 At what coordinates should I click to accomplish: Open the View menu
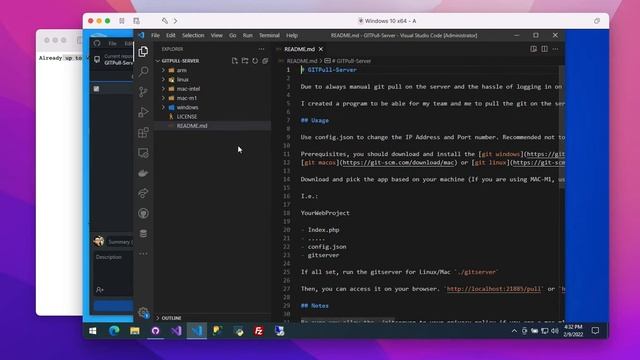[x=217, y=36]
